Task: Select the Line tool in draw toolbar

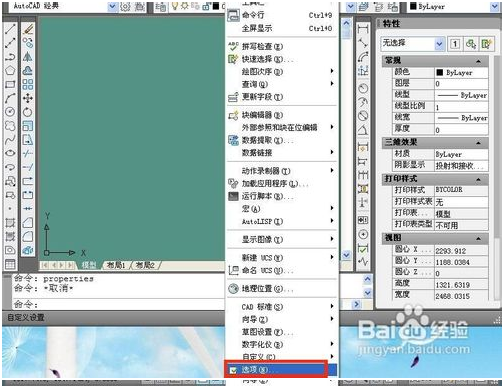Action: 10,29
